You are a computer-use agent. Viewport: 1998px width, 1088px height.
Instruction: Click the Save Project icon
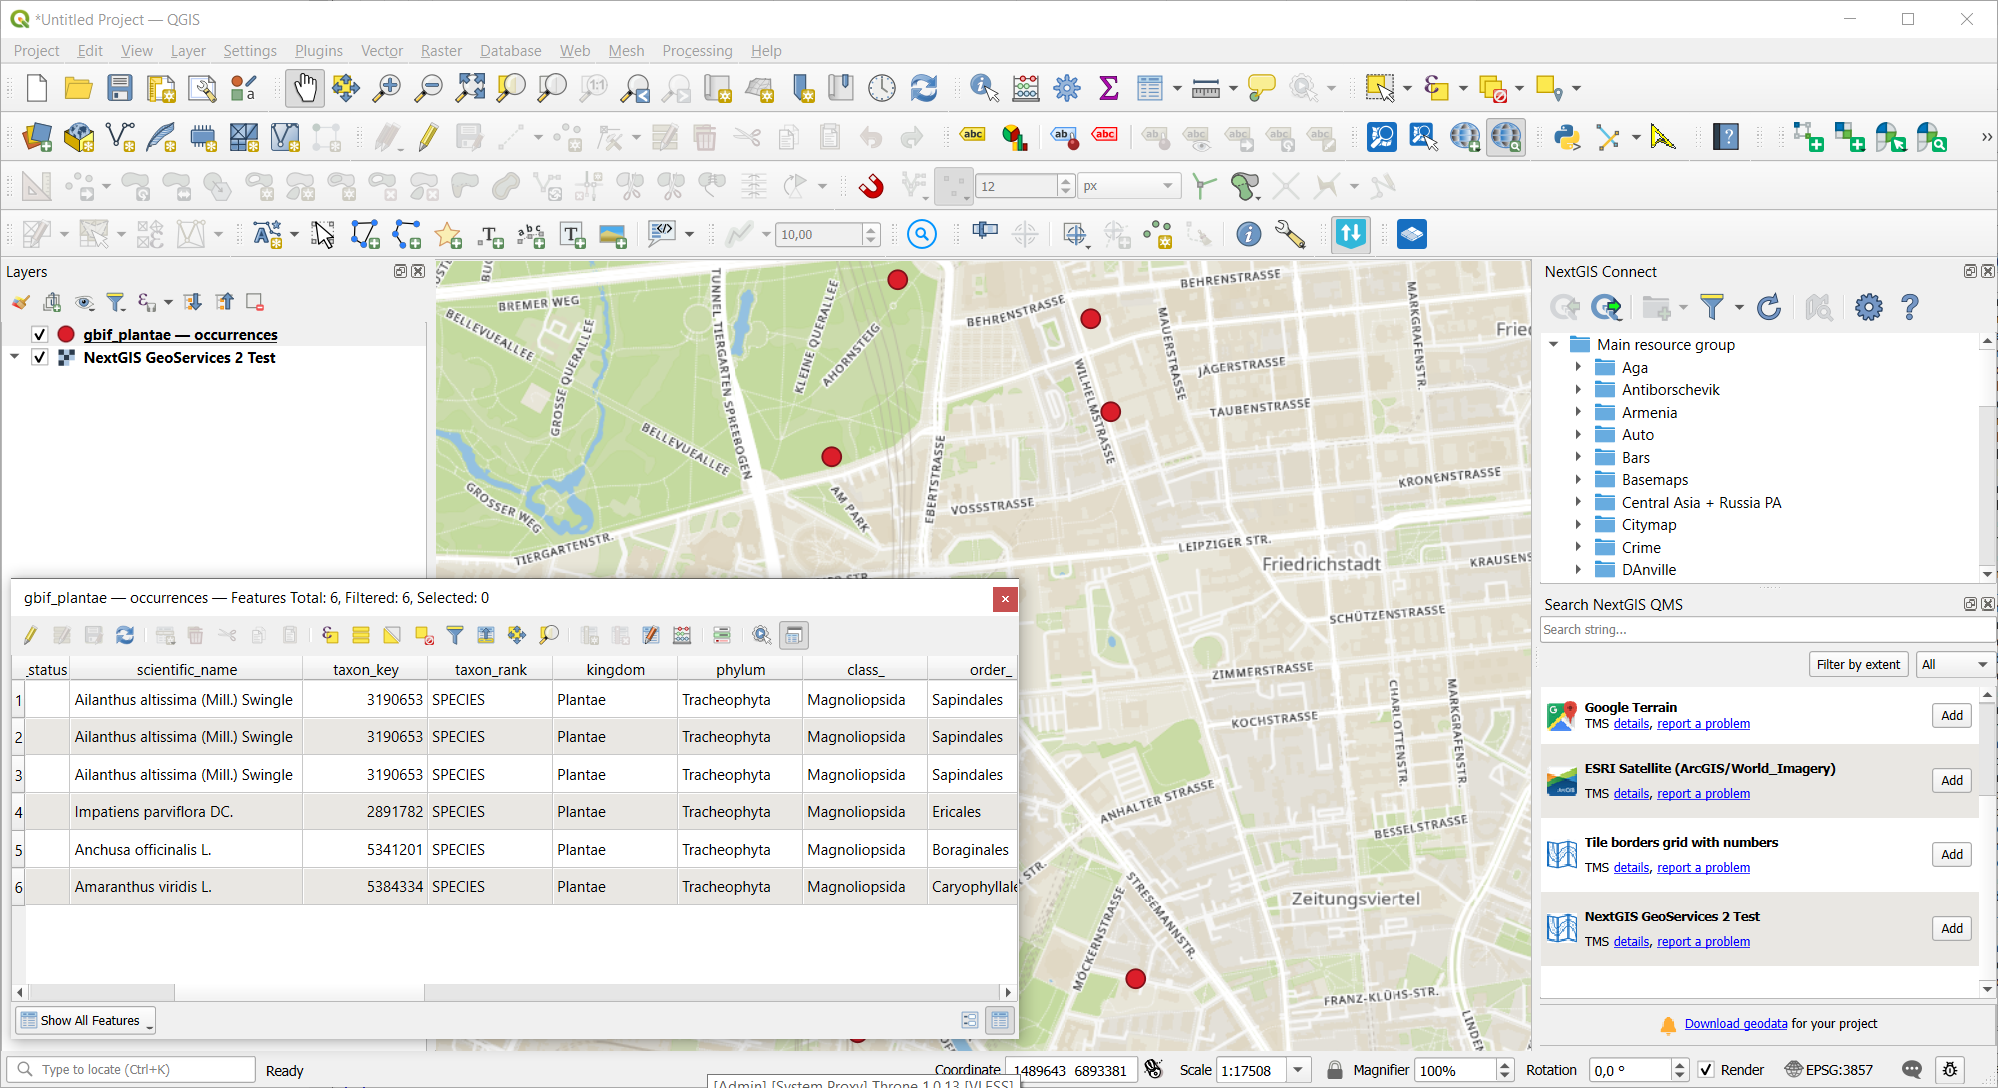[x=120, y=88]
